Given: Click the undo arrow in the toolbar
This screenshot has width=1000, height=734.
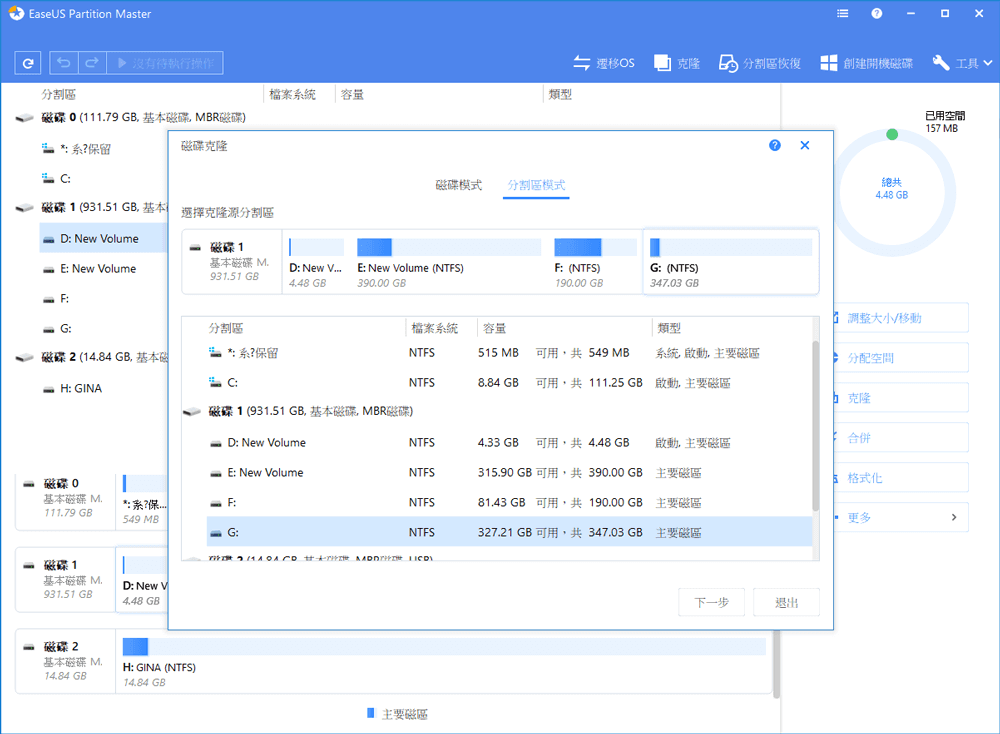Looking at the screenshot, I should pos(64,62).
